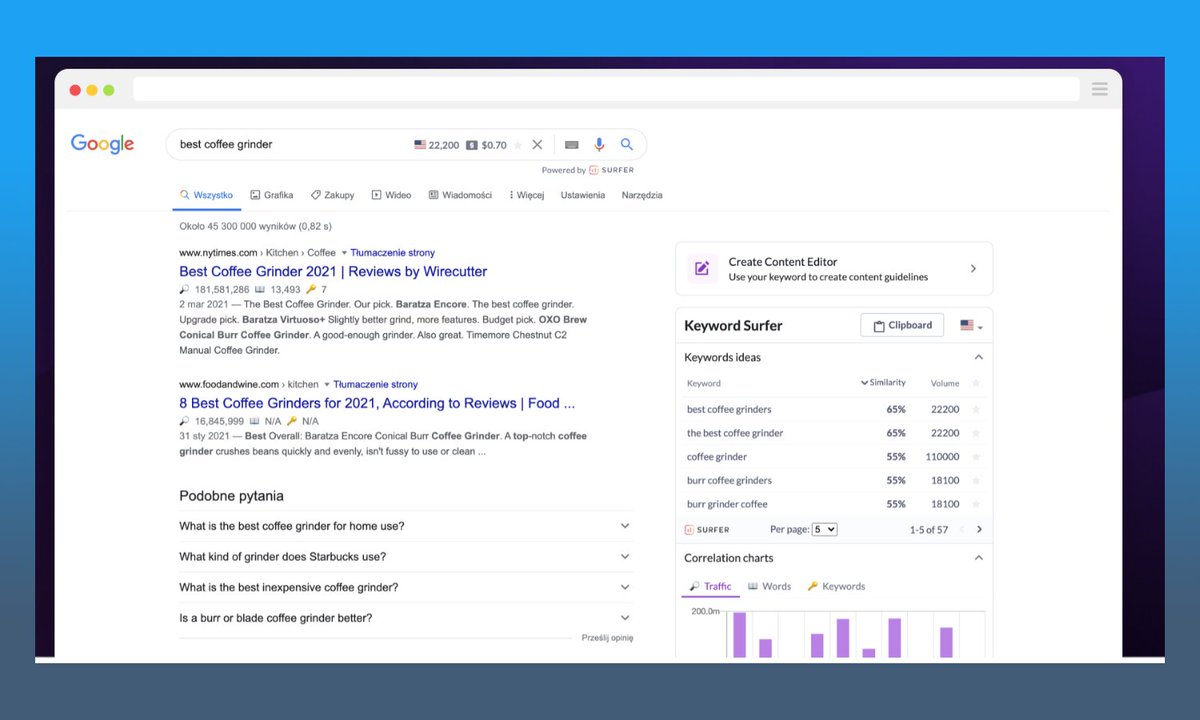Click the 'coffee grinder' volume 110000
The width and height of the screenshot is (1200, 720).
[942, 457]
